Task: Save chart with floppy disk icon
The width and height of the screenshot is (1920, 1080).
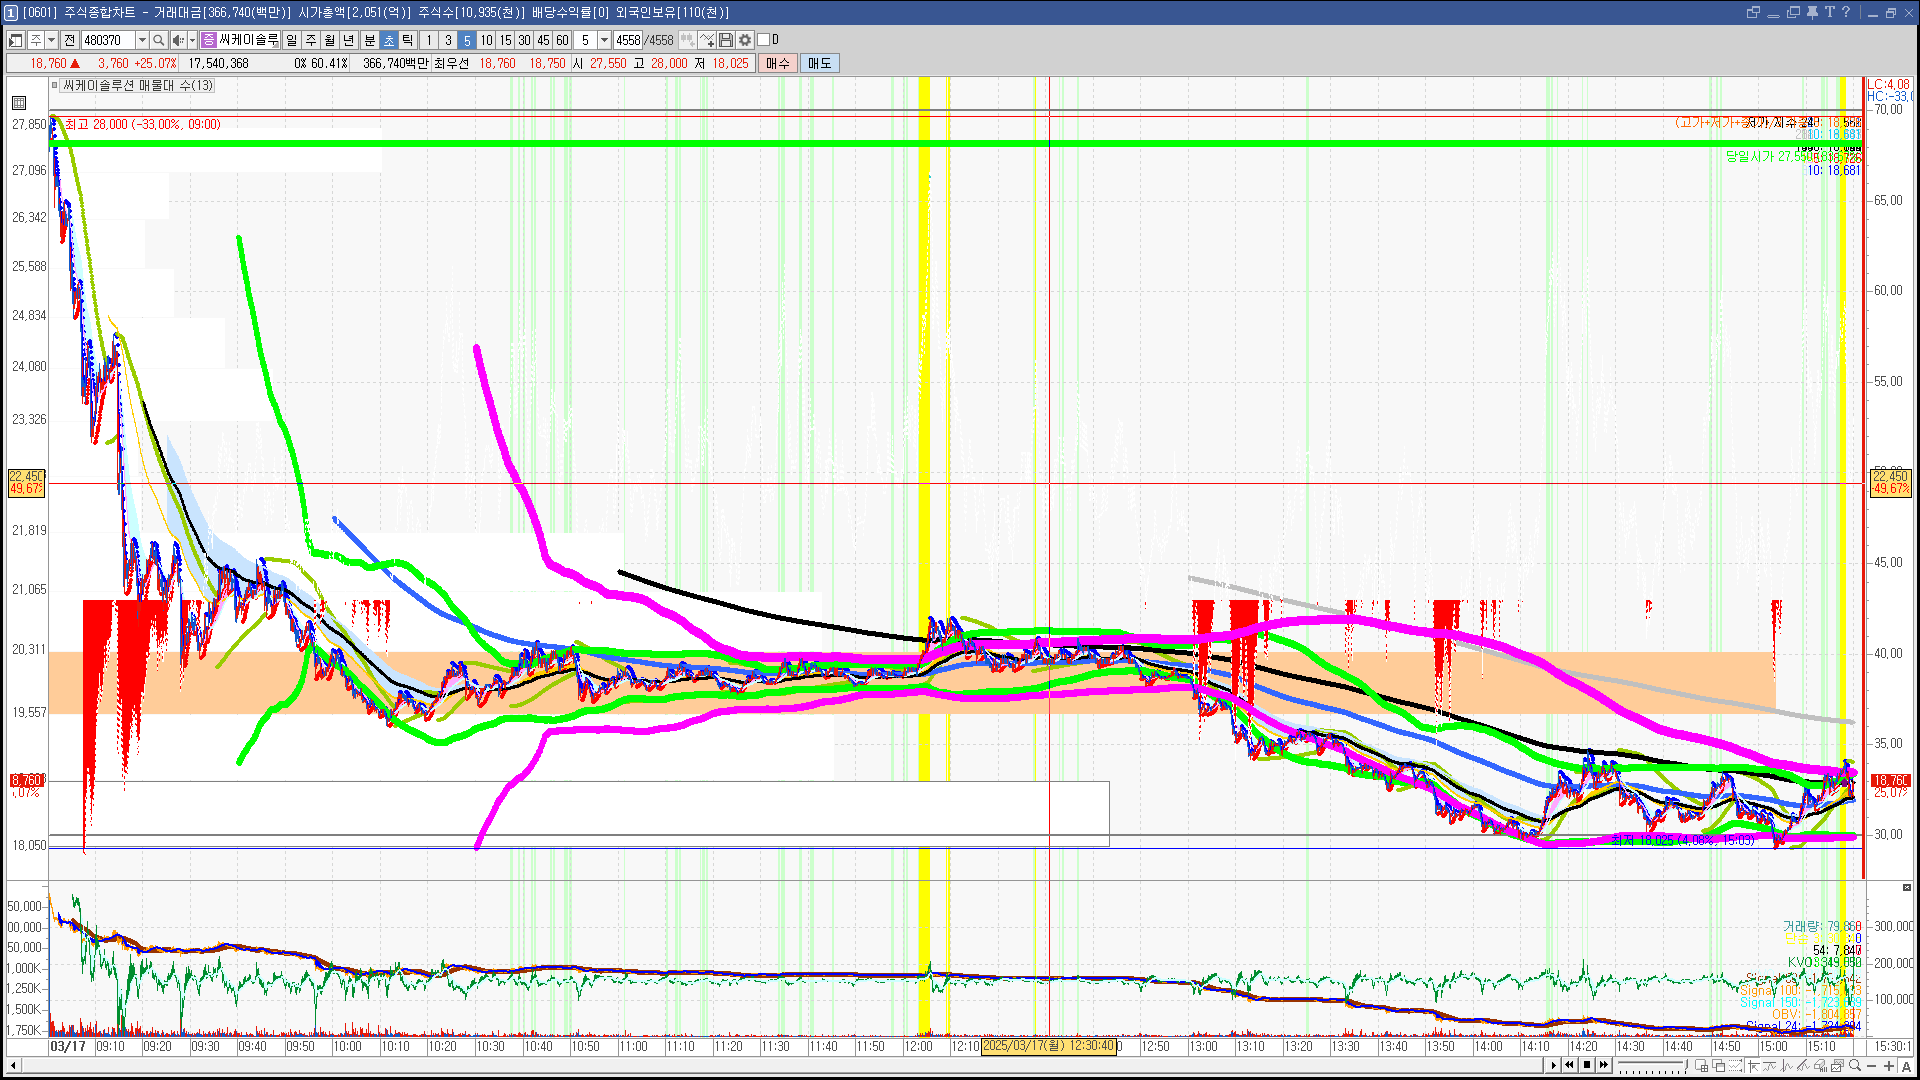Action: pos(726,40)
